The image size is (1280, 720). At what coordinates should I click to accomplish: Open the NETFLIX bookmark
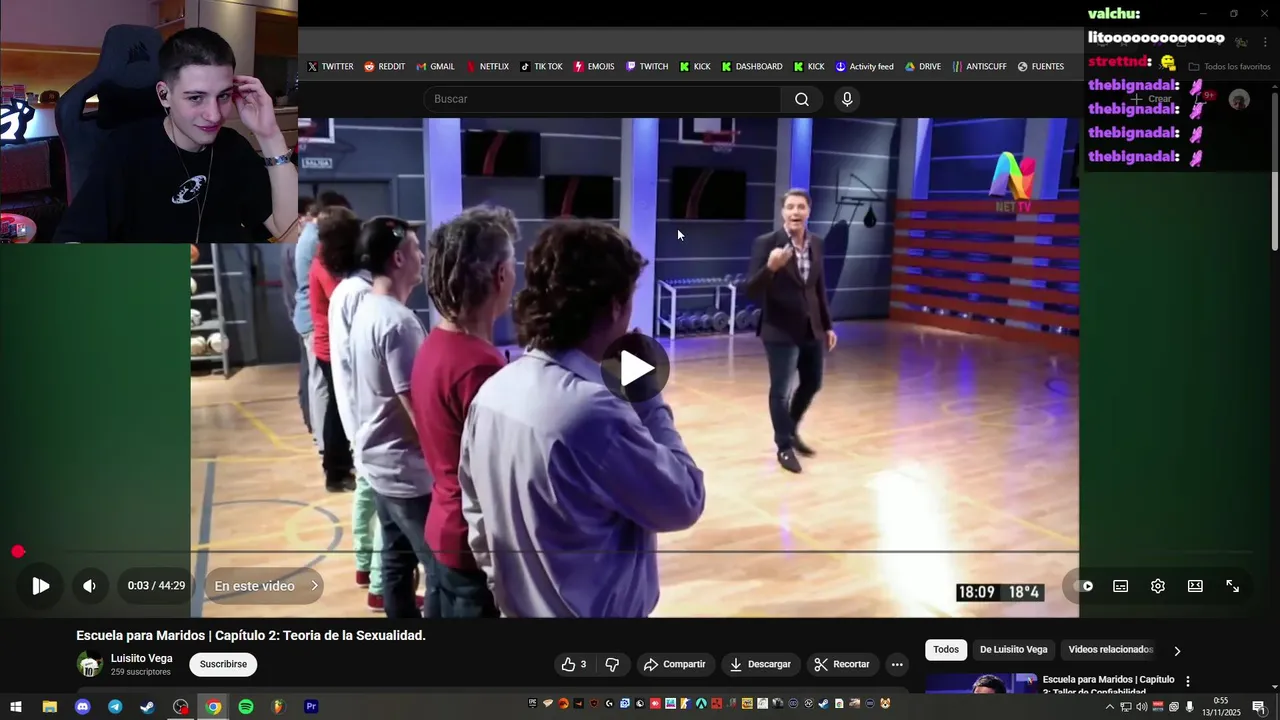click(x=487, y=67)
